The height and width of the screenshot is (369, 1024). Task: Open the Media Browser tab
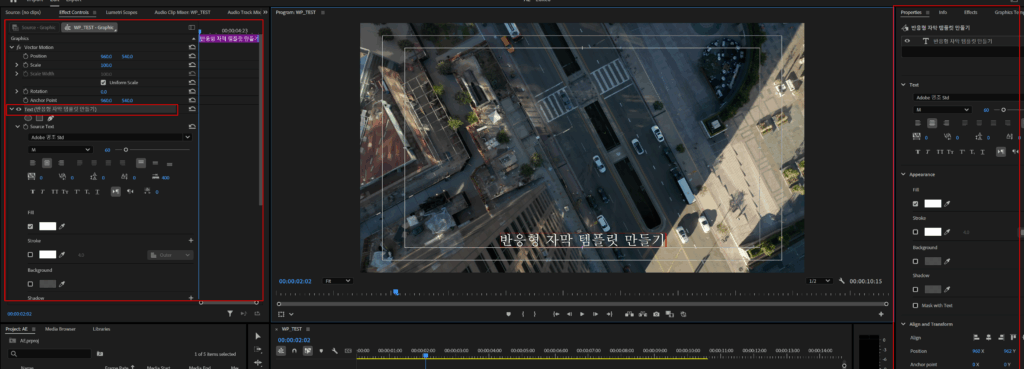pyautogui.click(x=59, y=329)
